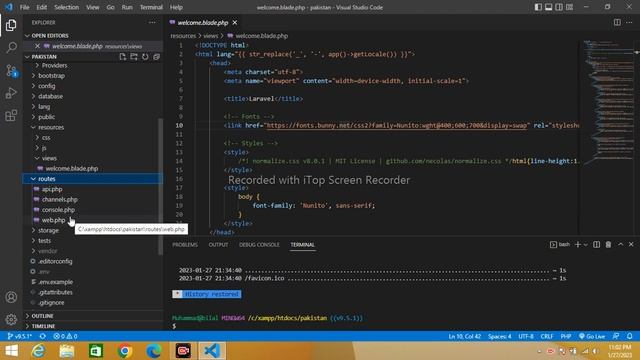
Task: Open notifications bell in status bar
Action: pyautogui.click(x=630, y=336)
